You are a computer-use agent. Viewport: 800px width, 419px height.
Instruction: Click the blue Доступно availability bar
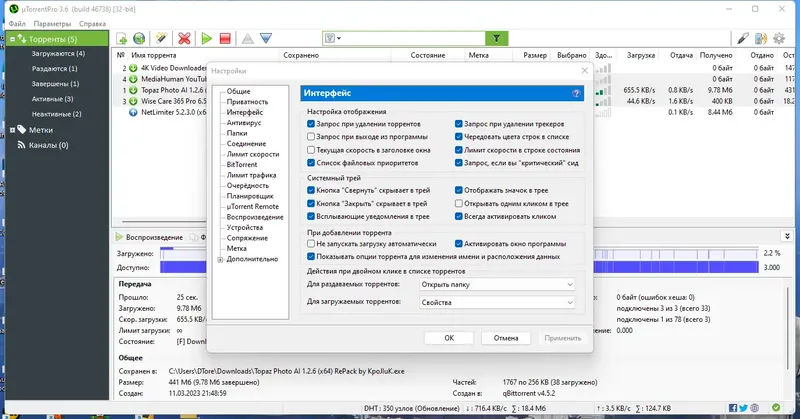459,267
